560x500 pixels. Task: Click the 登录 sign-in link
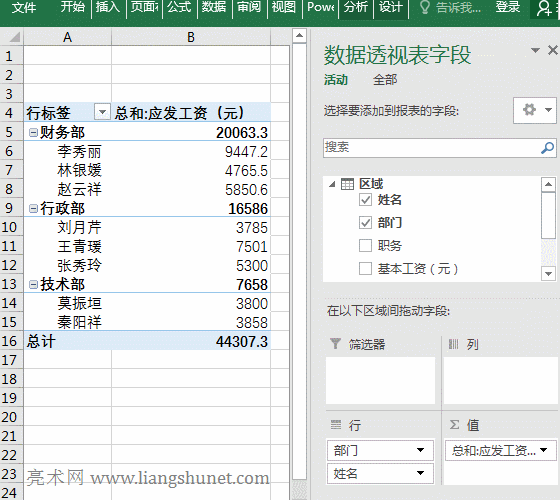[508, 7]
